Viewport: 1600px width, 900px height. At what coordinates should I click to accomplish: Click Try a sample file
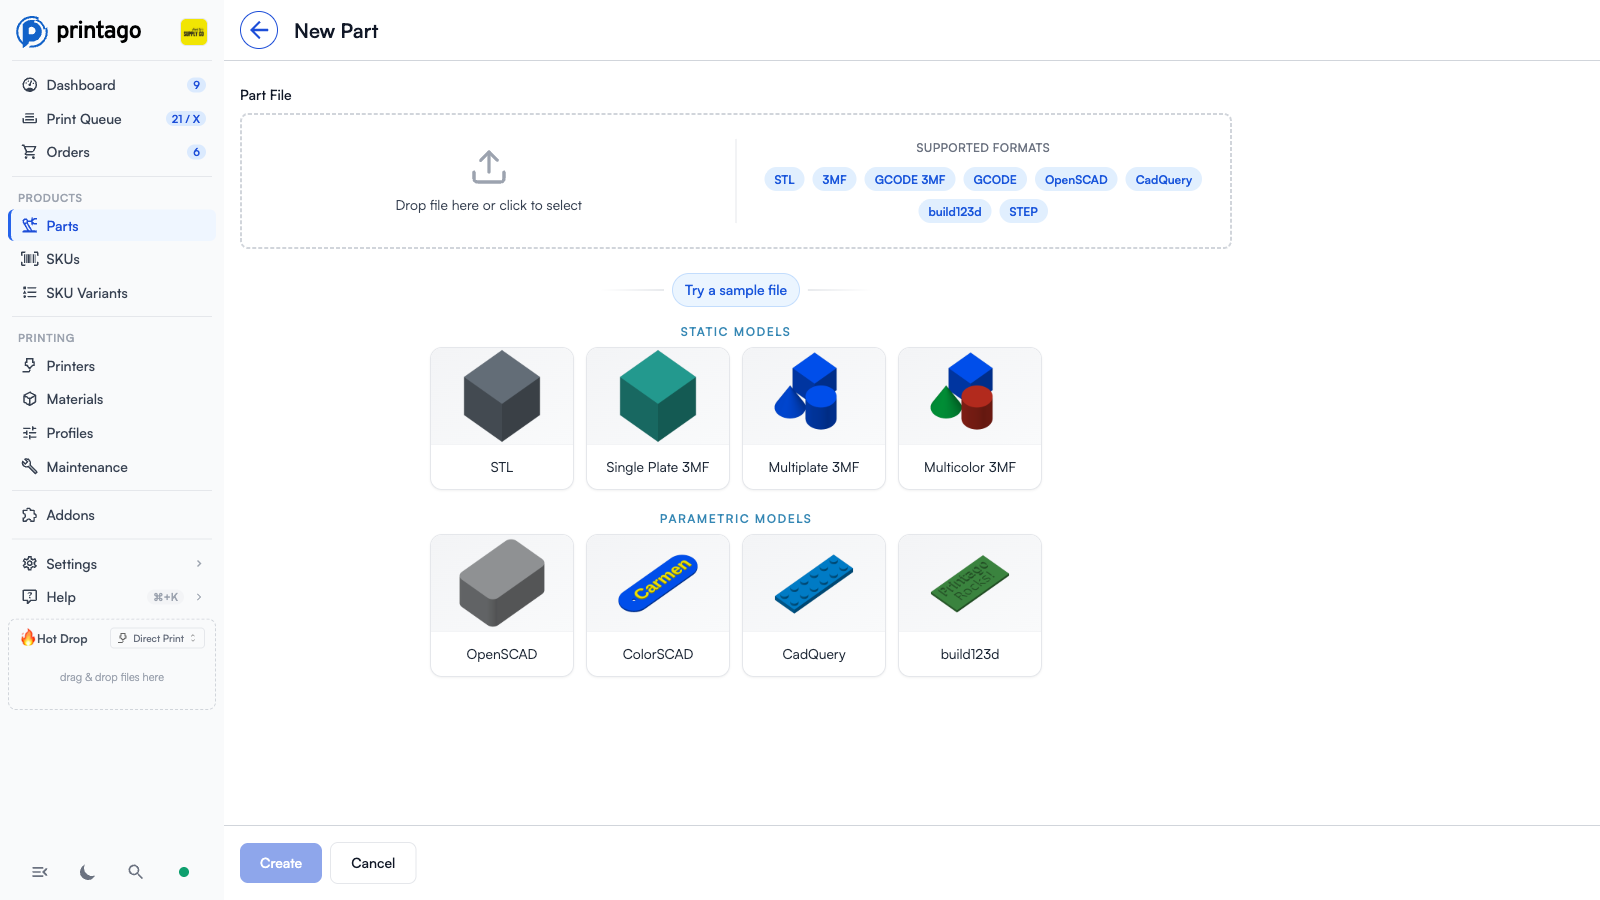click(736, 290)
